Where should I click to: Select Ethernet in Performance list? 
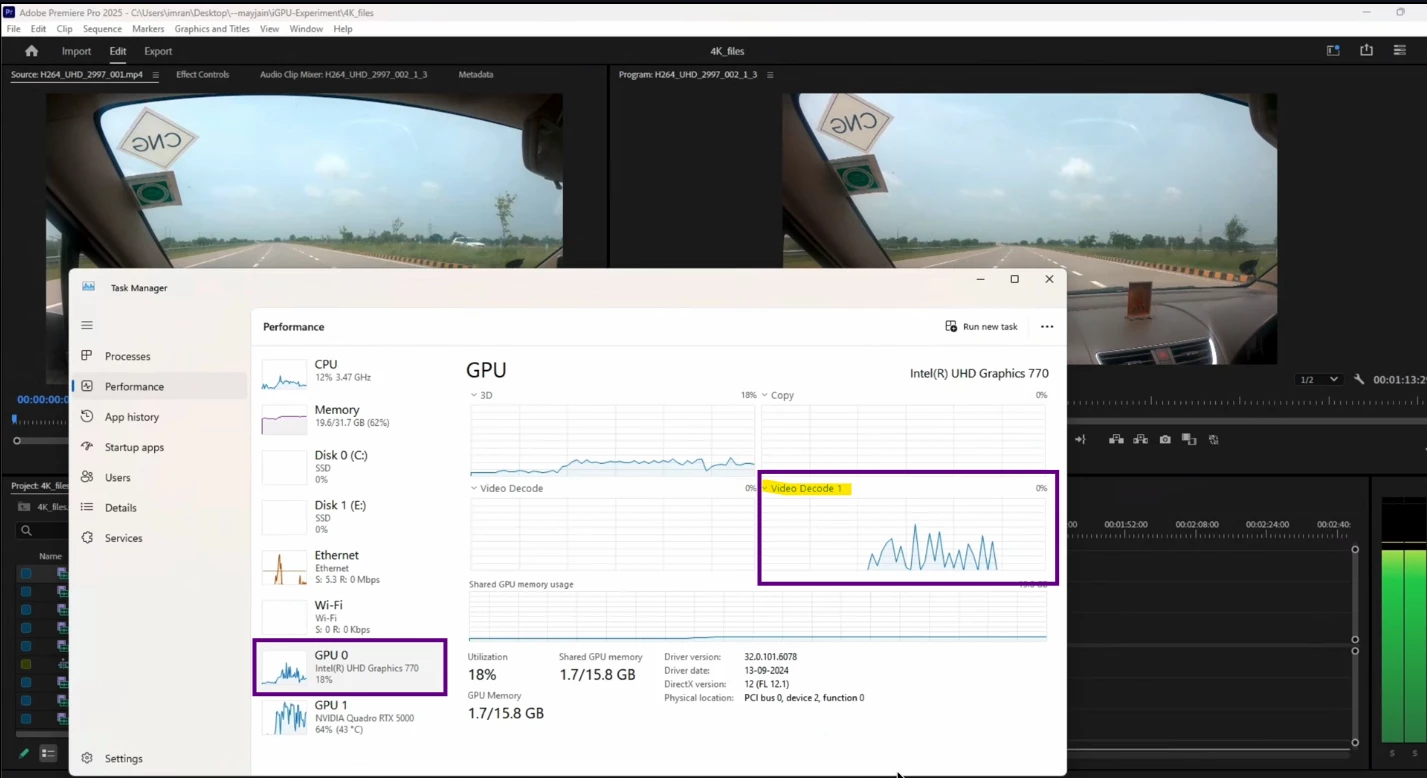(349, 567)
